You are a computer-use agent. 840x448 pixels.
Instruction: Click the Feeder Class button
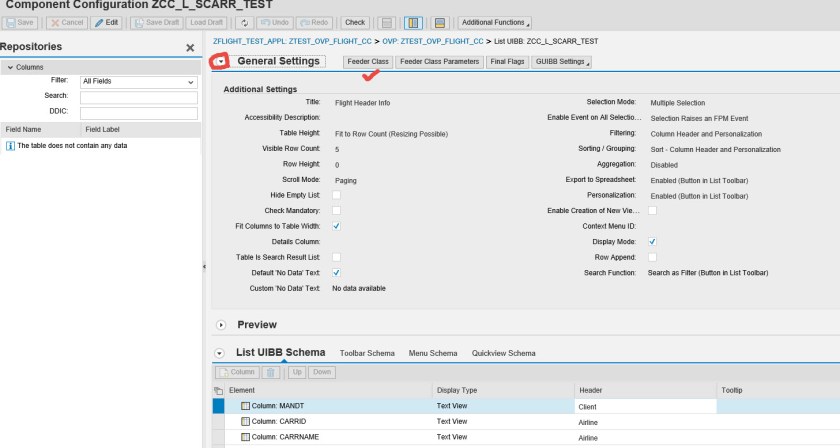click(368, 62)
